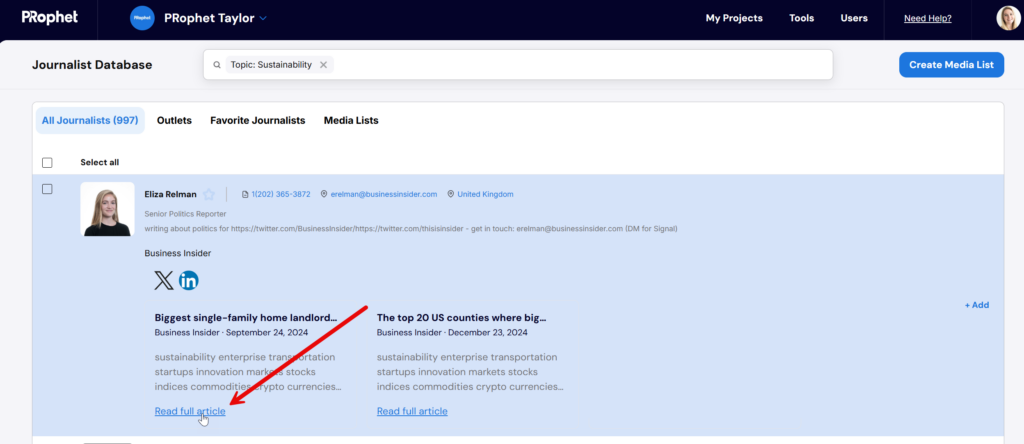Image resolution: width=1024 pixels, height=444 pixels.
Task: Click the Create Media List button
Action: [952, 65]
